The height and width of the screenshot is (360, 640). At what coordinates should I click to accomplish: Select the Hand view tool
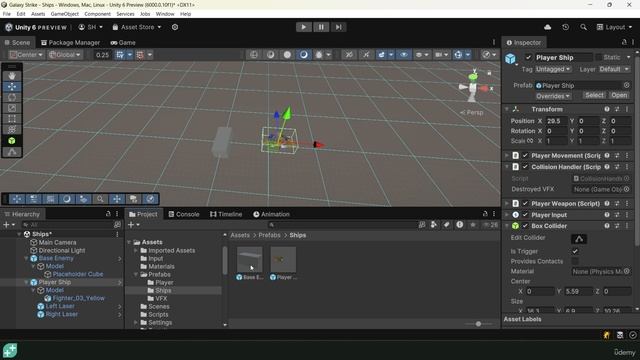click(12, 76)
